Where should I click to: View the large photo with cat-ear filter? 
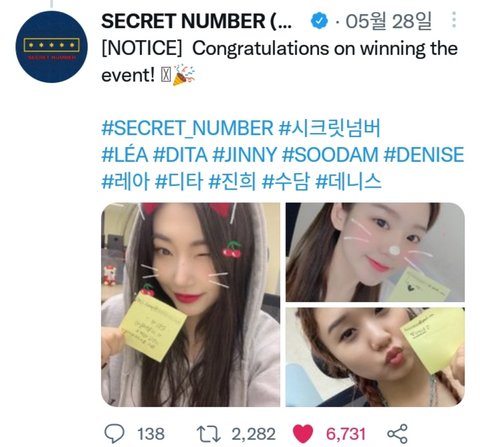tap(191, 305)
